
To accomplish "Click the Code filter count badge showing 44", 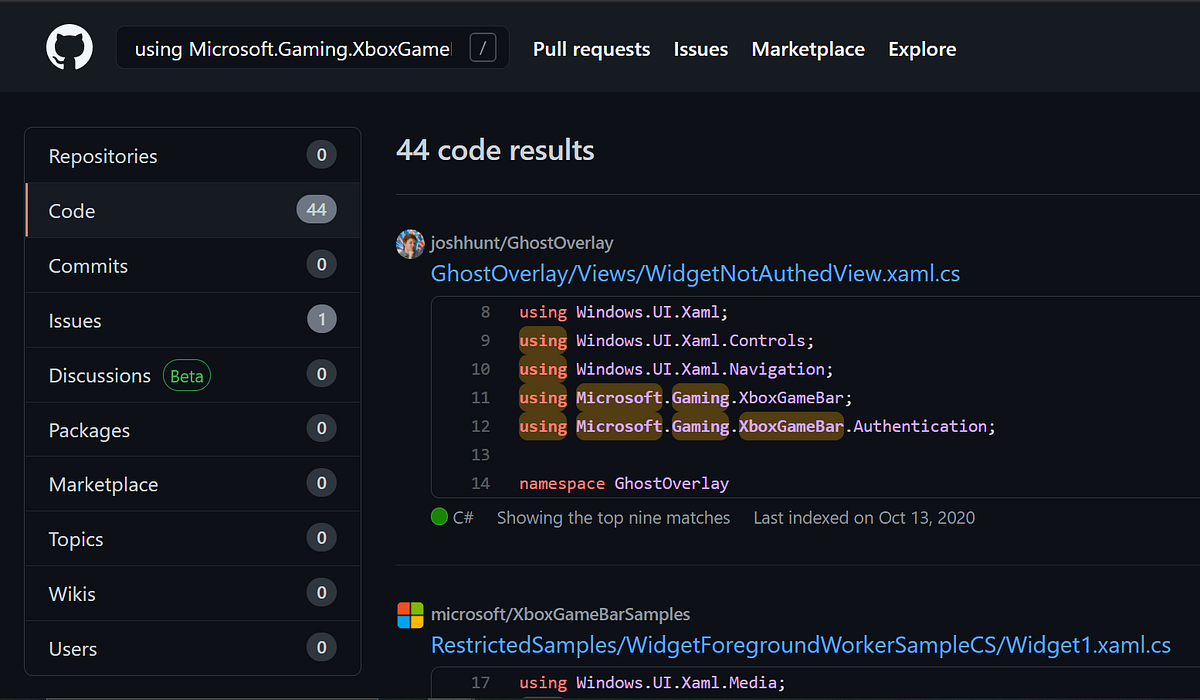I will (316, 210).
